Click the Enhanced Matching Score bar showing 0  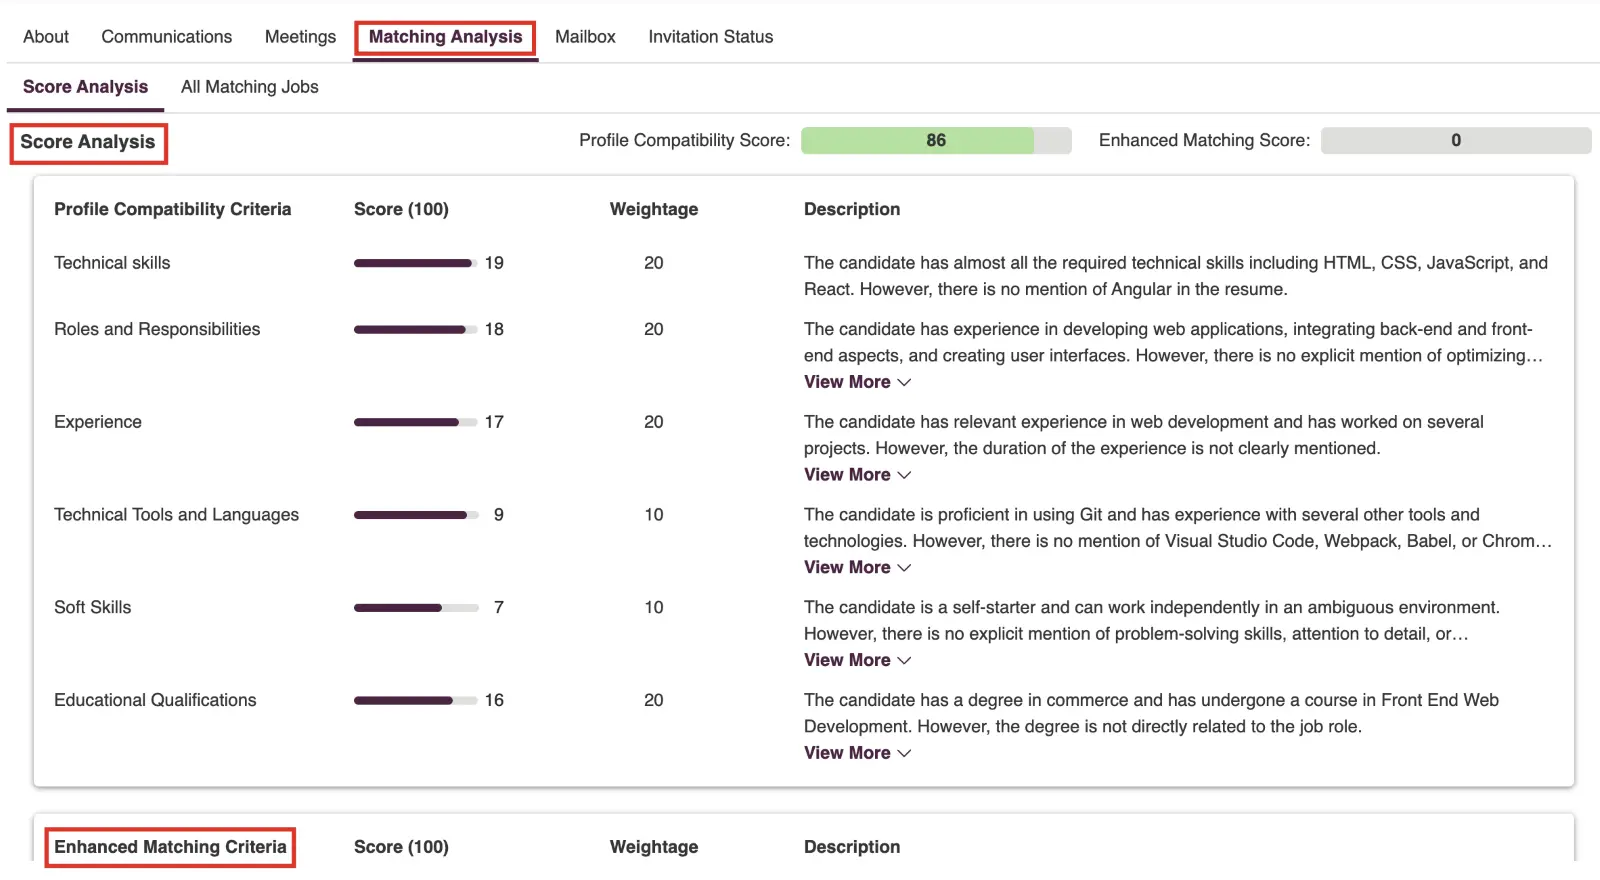[x=1456, y=140]
